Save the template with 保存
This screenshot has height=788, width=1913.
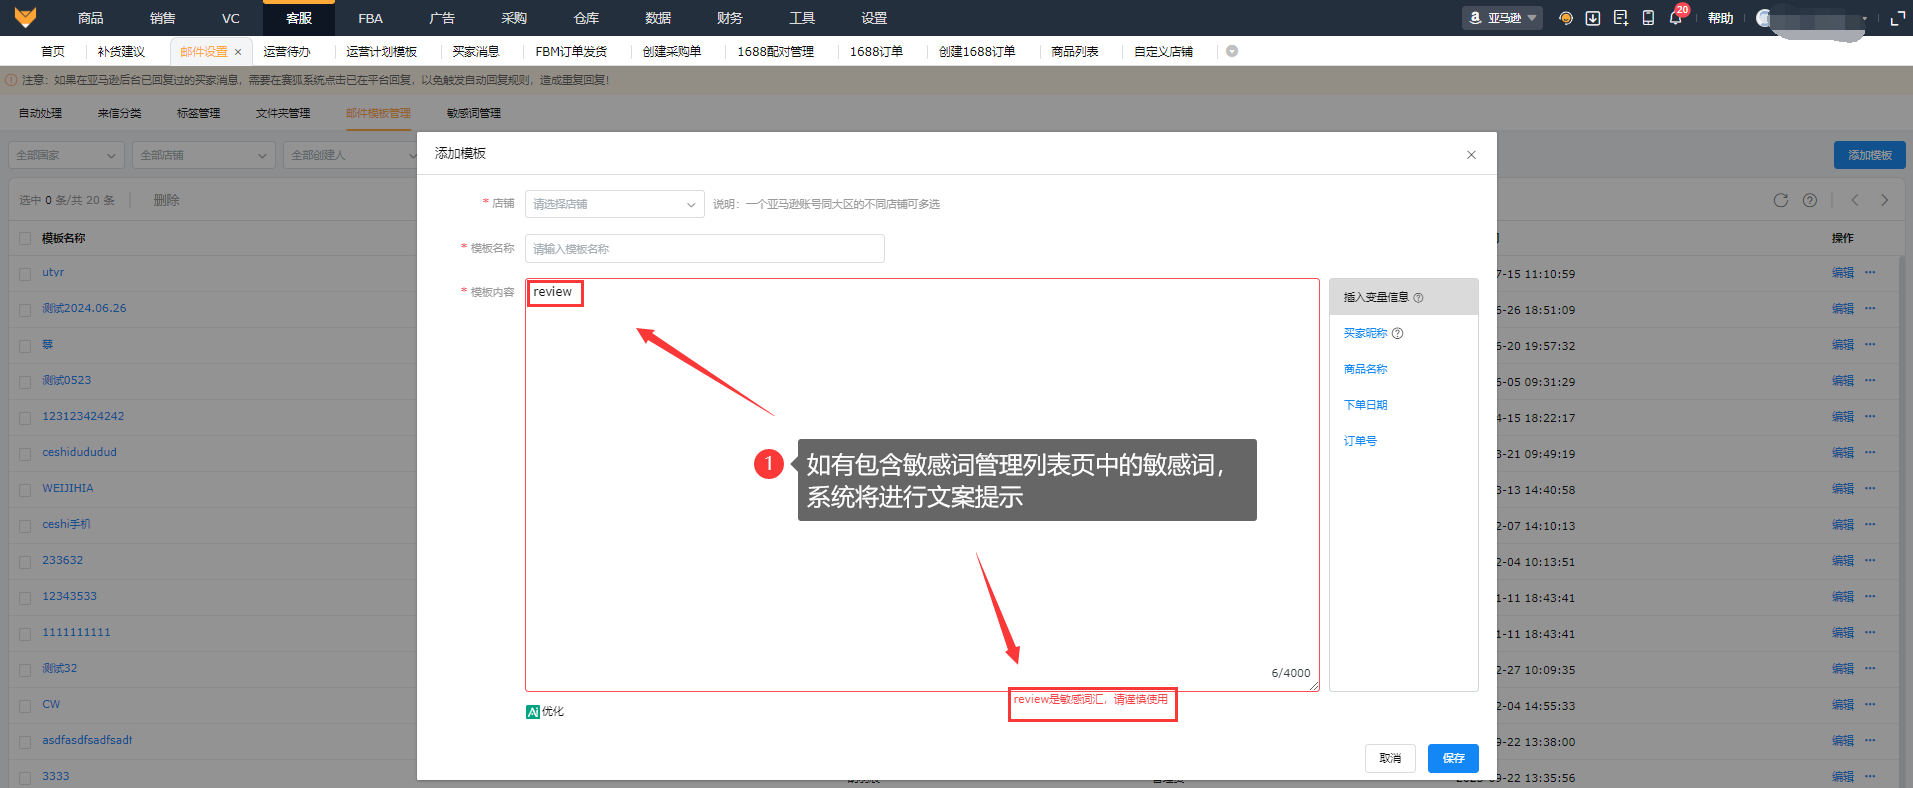[x=1453, y=758]
